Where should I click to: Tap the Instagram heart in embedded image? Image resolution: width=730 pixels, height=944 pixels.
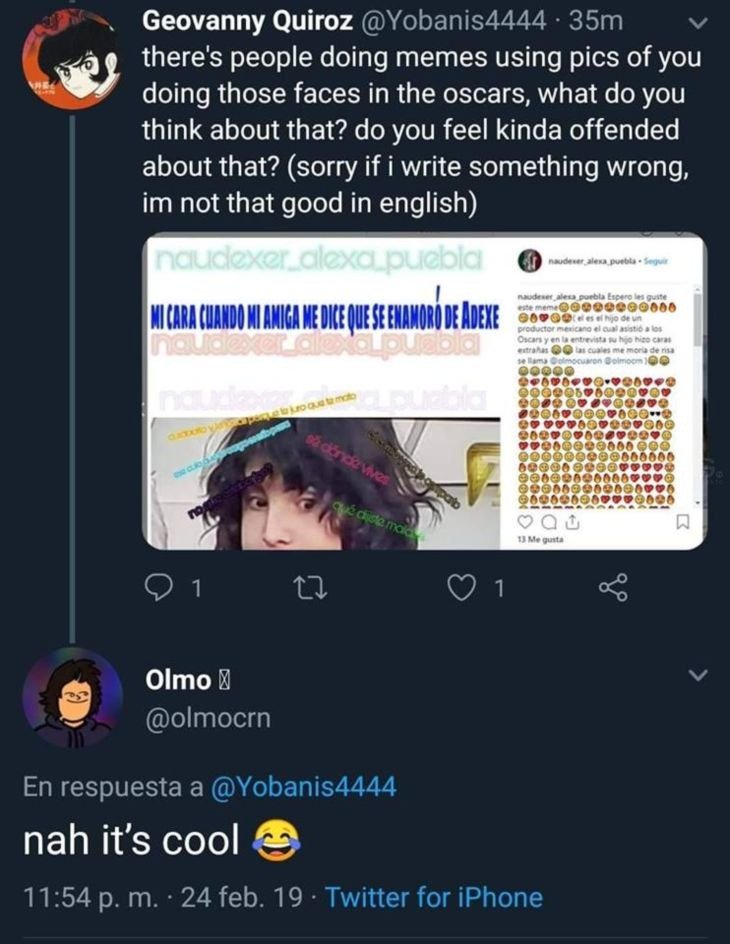(527, 521)
